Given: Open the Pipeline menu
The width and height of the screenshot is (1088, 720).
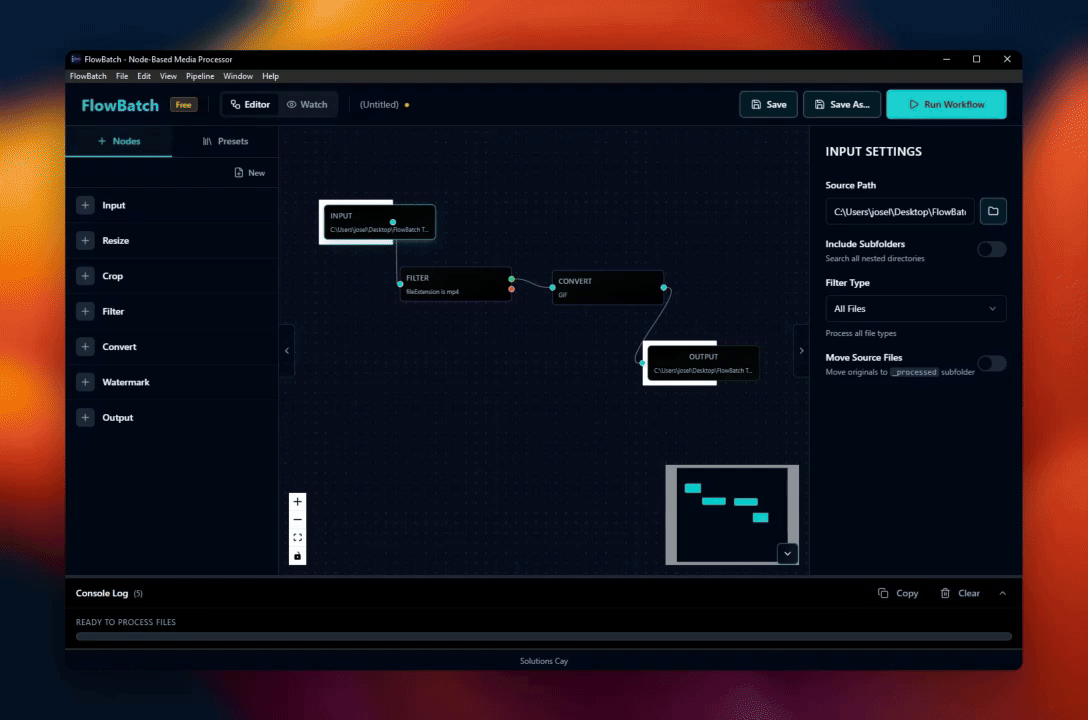Looking at the screenshot, I should [200, 76].
